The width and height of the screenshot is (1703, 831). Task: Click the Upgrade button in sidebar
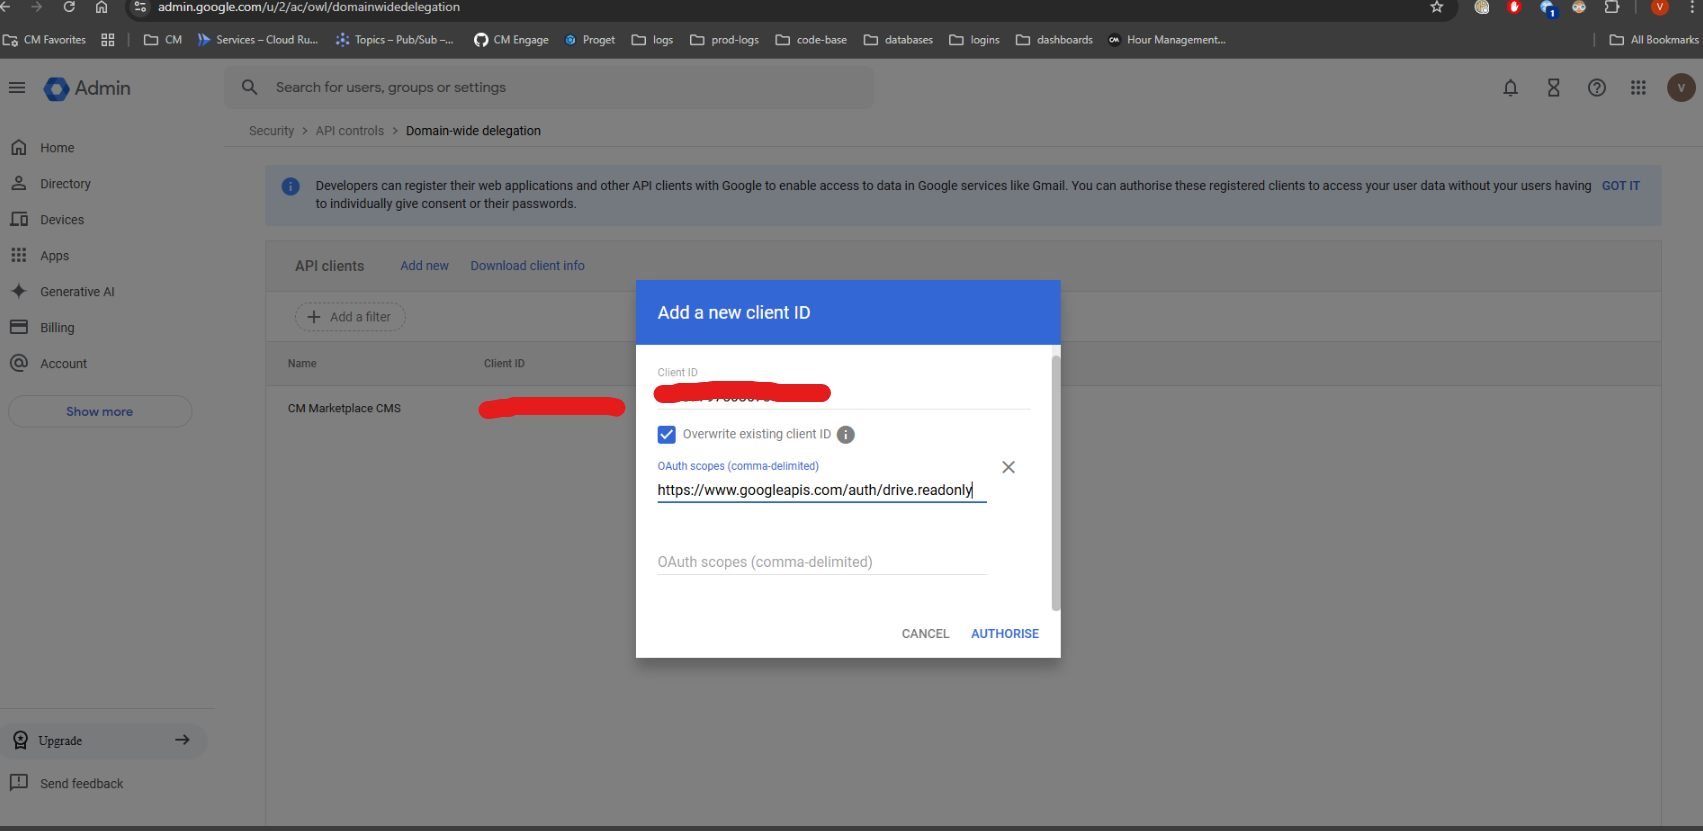coord(104,741)
